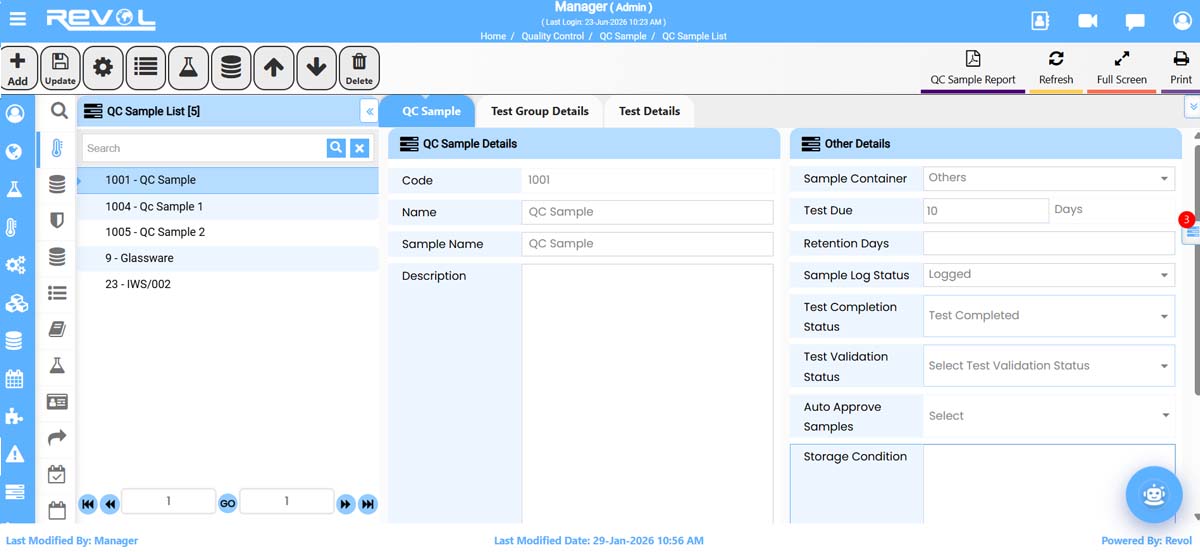Move record up with arrow icon
The image size is (1200, 552).
(x=274, y=68)
